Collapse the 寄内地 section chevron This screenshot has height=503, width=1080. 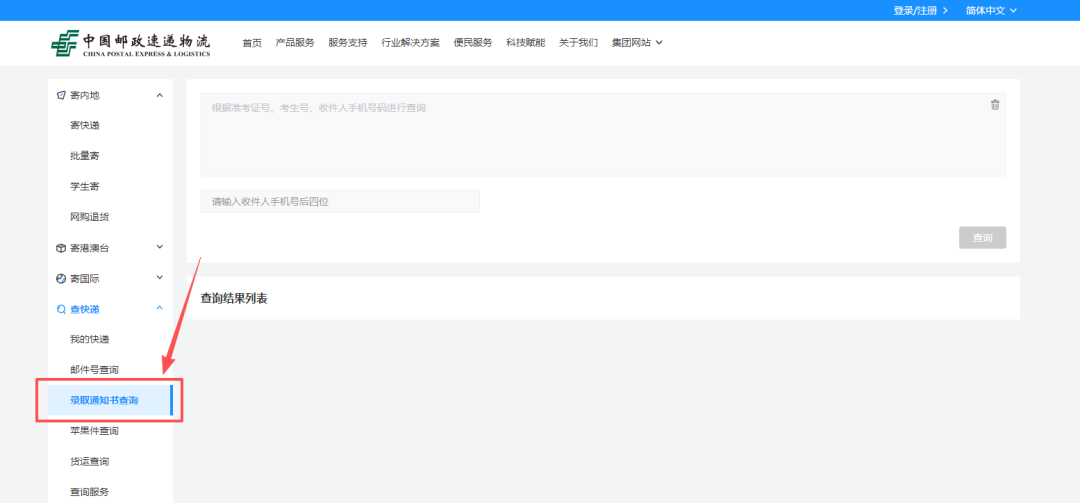(x=160, y=95)
